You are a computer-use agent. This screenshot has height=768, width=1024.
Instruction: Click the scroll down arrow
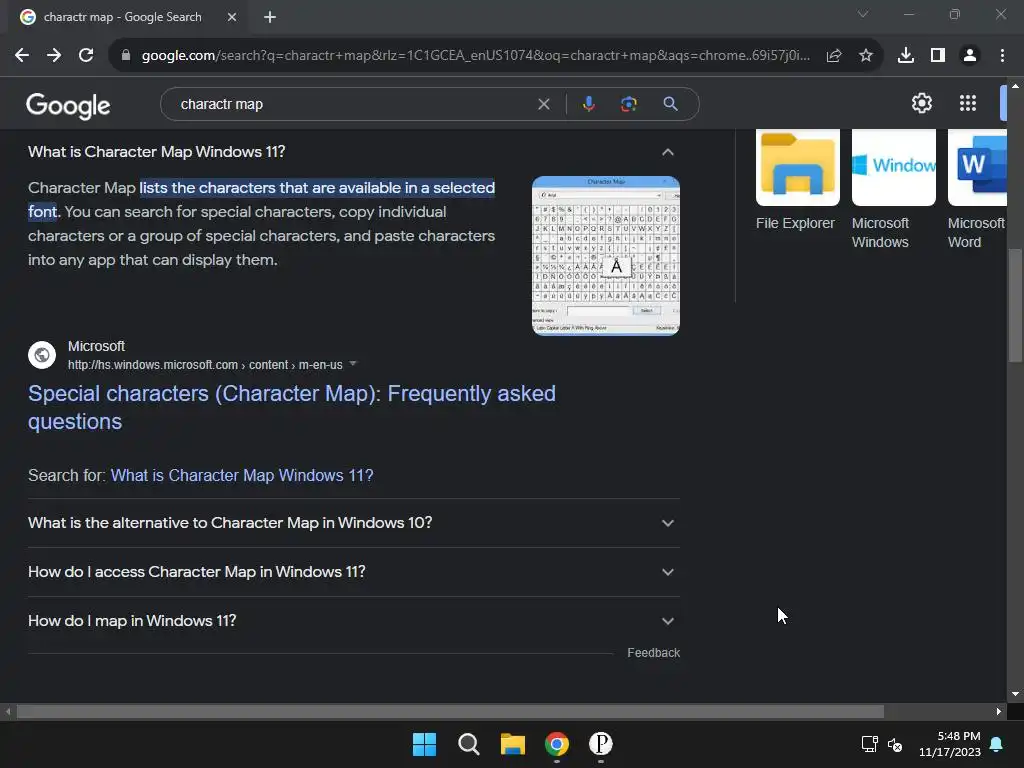[x=1015, y=694]
